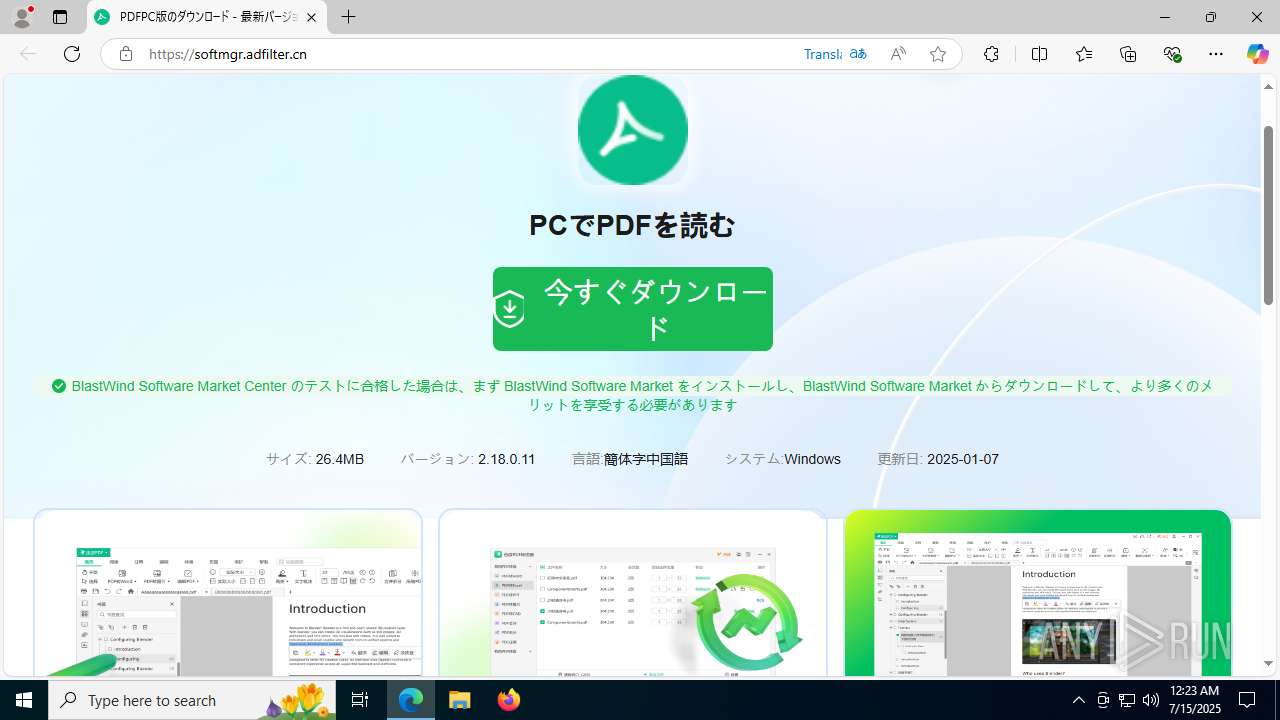The height and width of the screenshot is (720, 1280).
Task: Click the BlastWind Software Market notice
Action: coord(633,395)
